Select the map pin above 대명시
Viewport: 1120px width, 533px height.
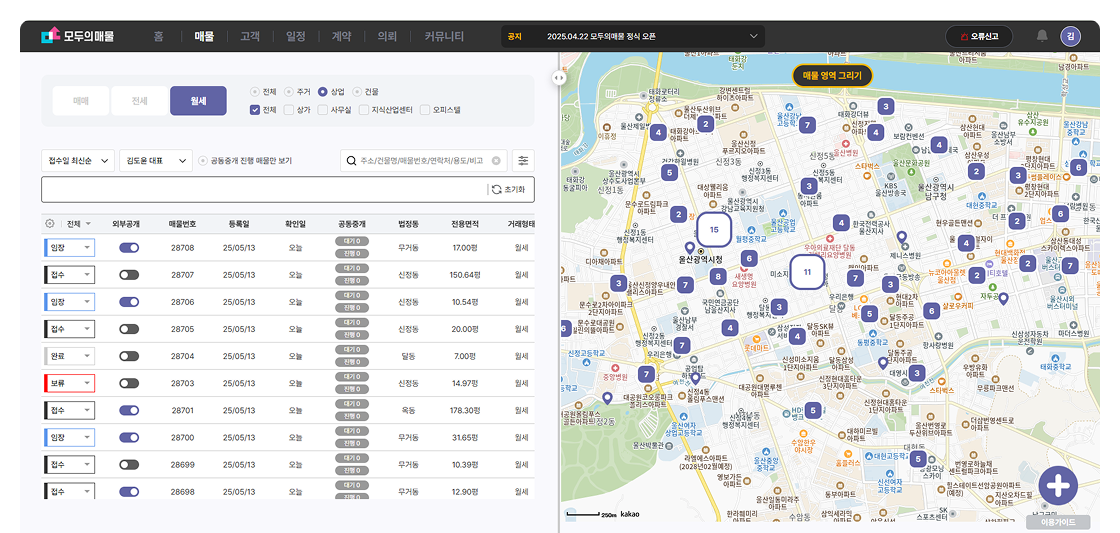pos(884,364)
